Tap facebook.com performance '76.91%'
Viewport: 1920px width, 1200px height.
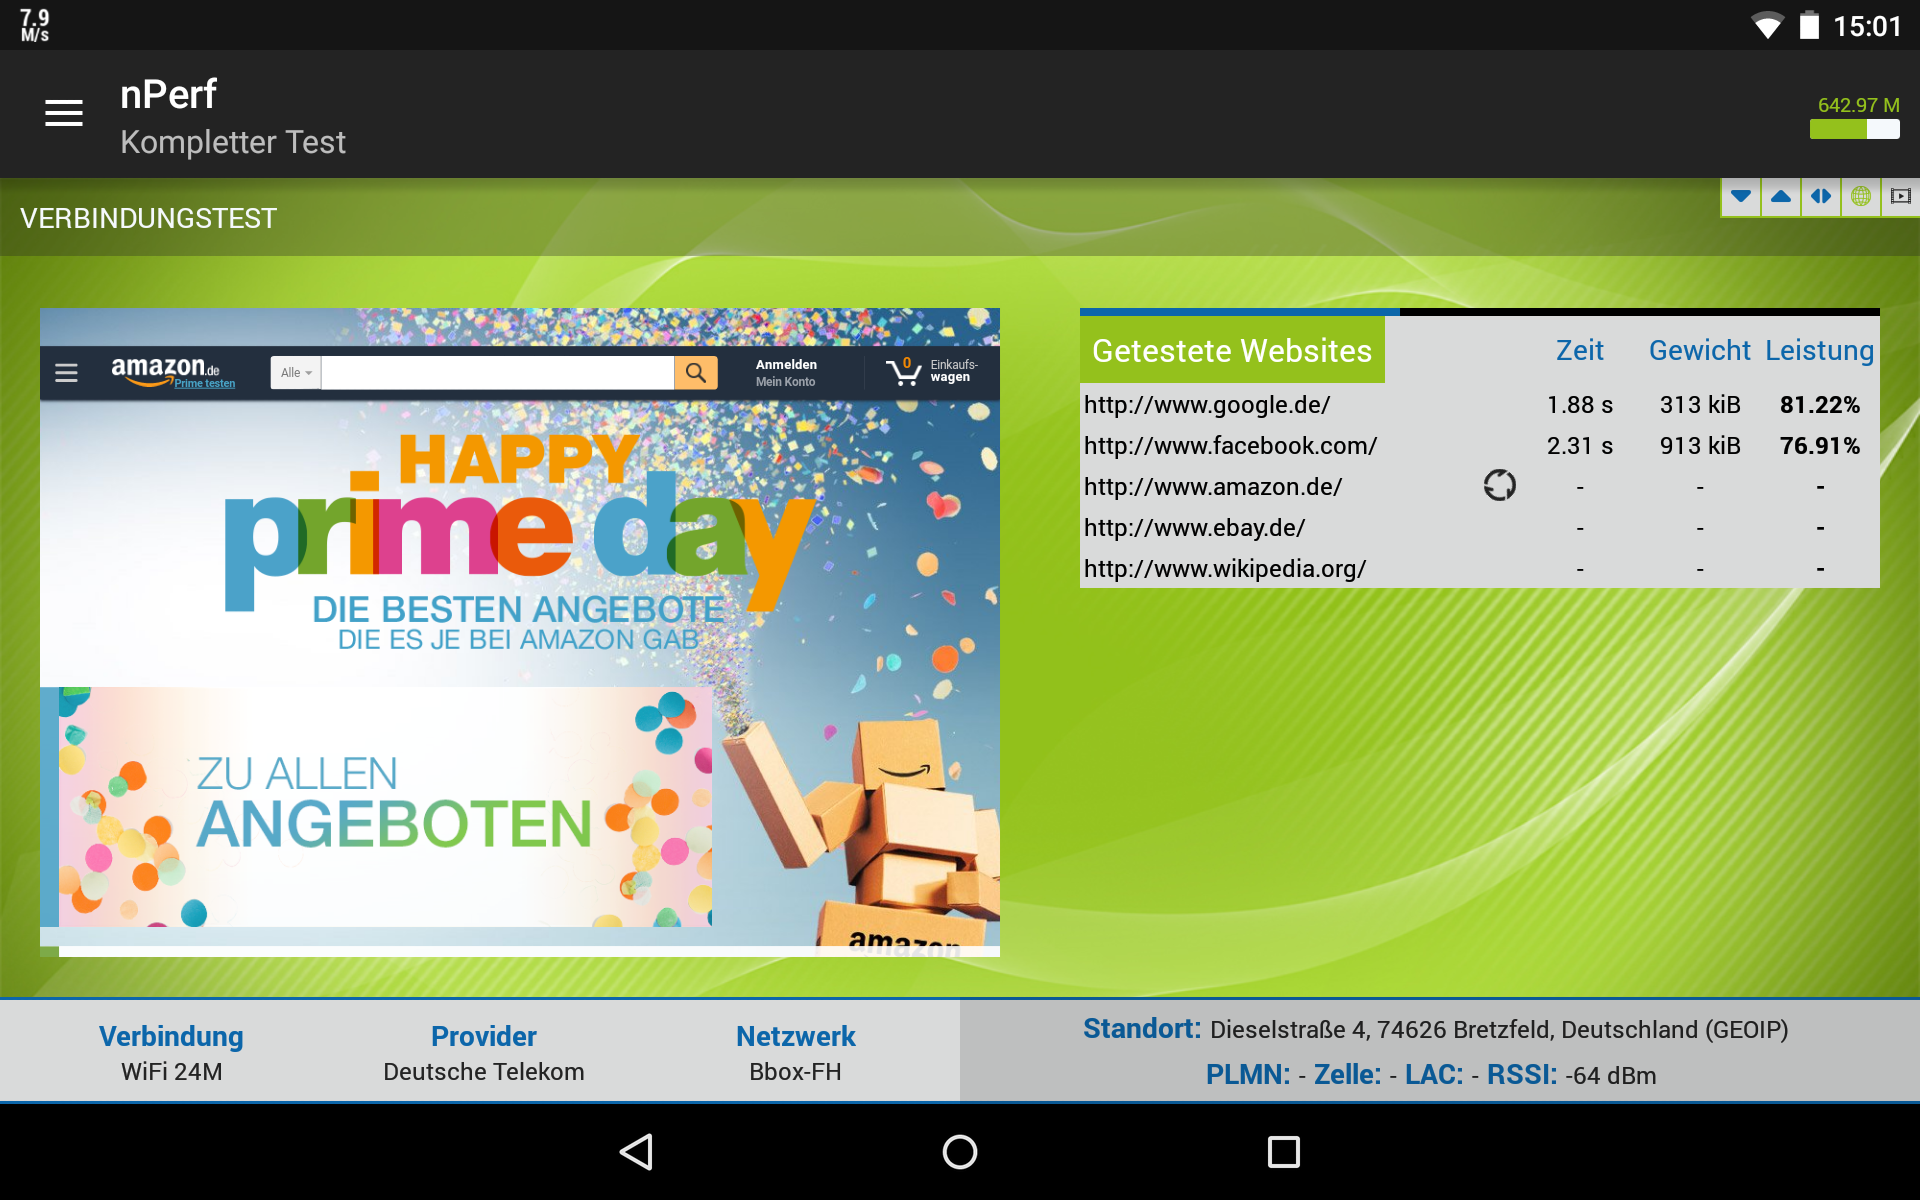[x=1820, y=446]
